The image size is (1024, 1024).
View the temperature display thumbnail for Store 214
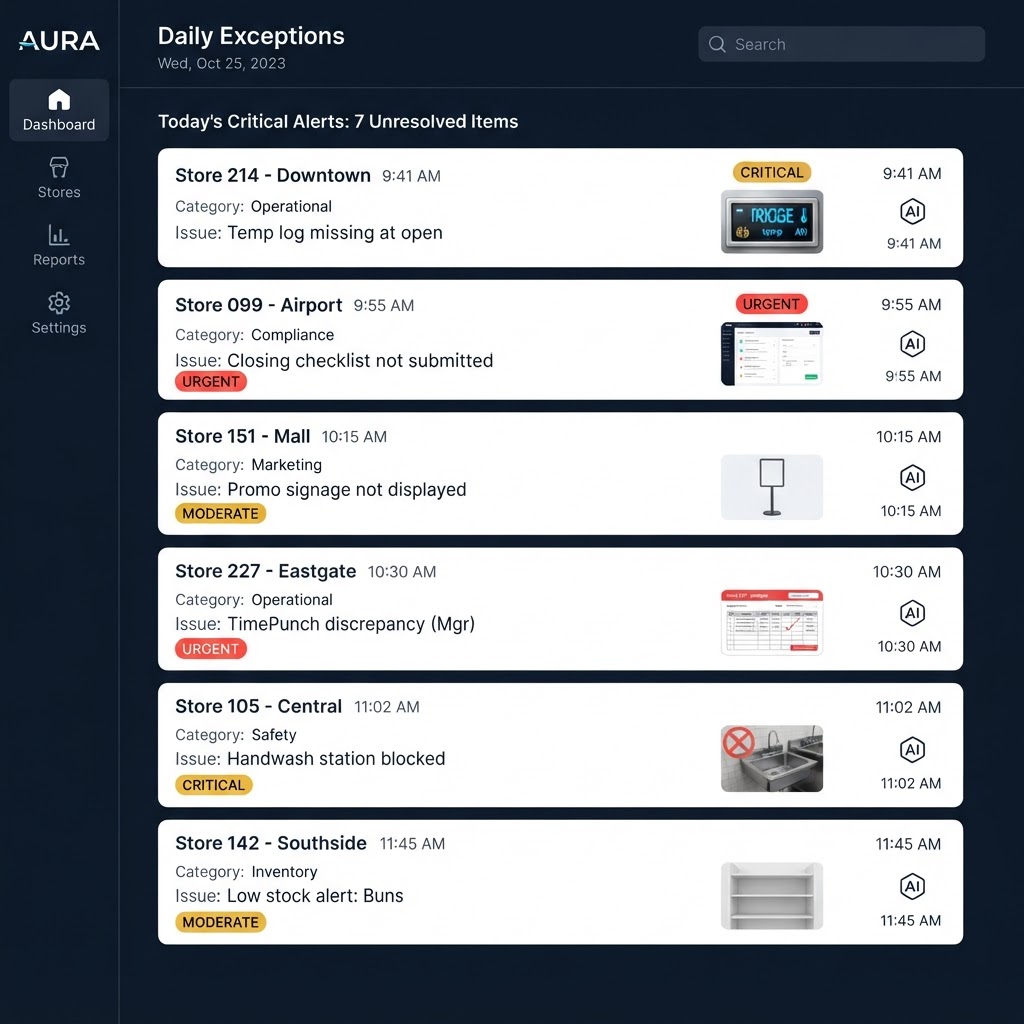pos(772,221)
